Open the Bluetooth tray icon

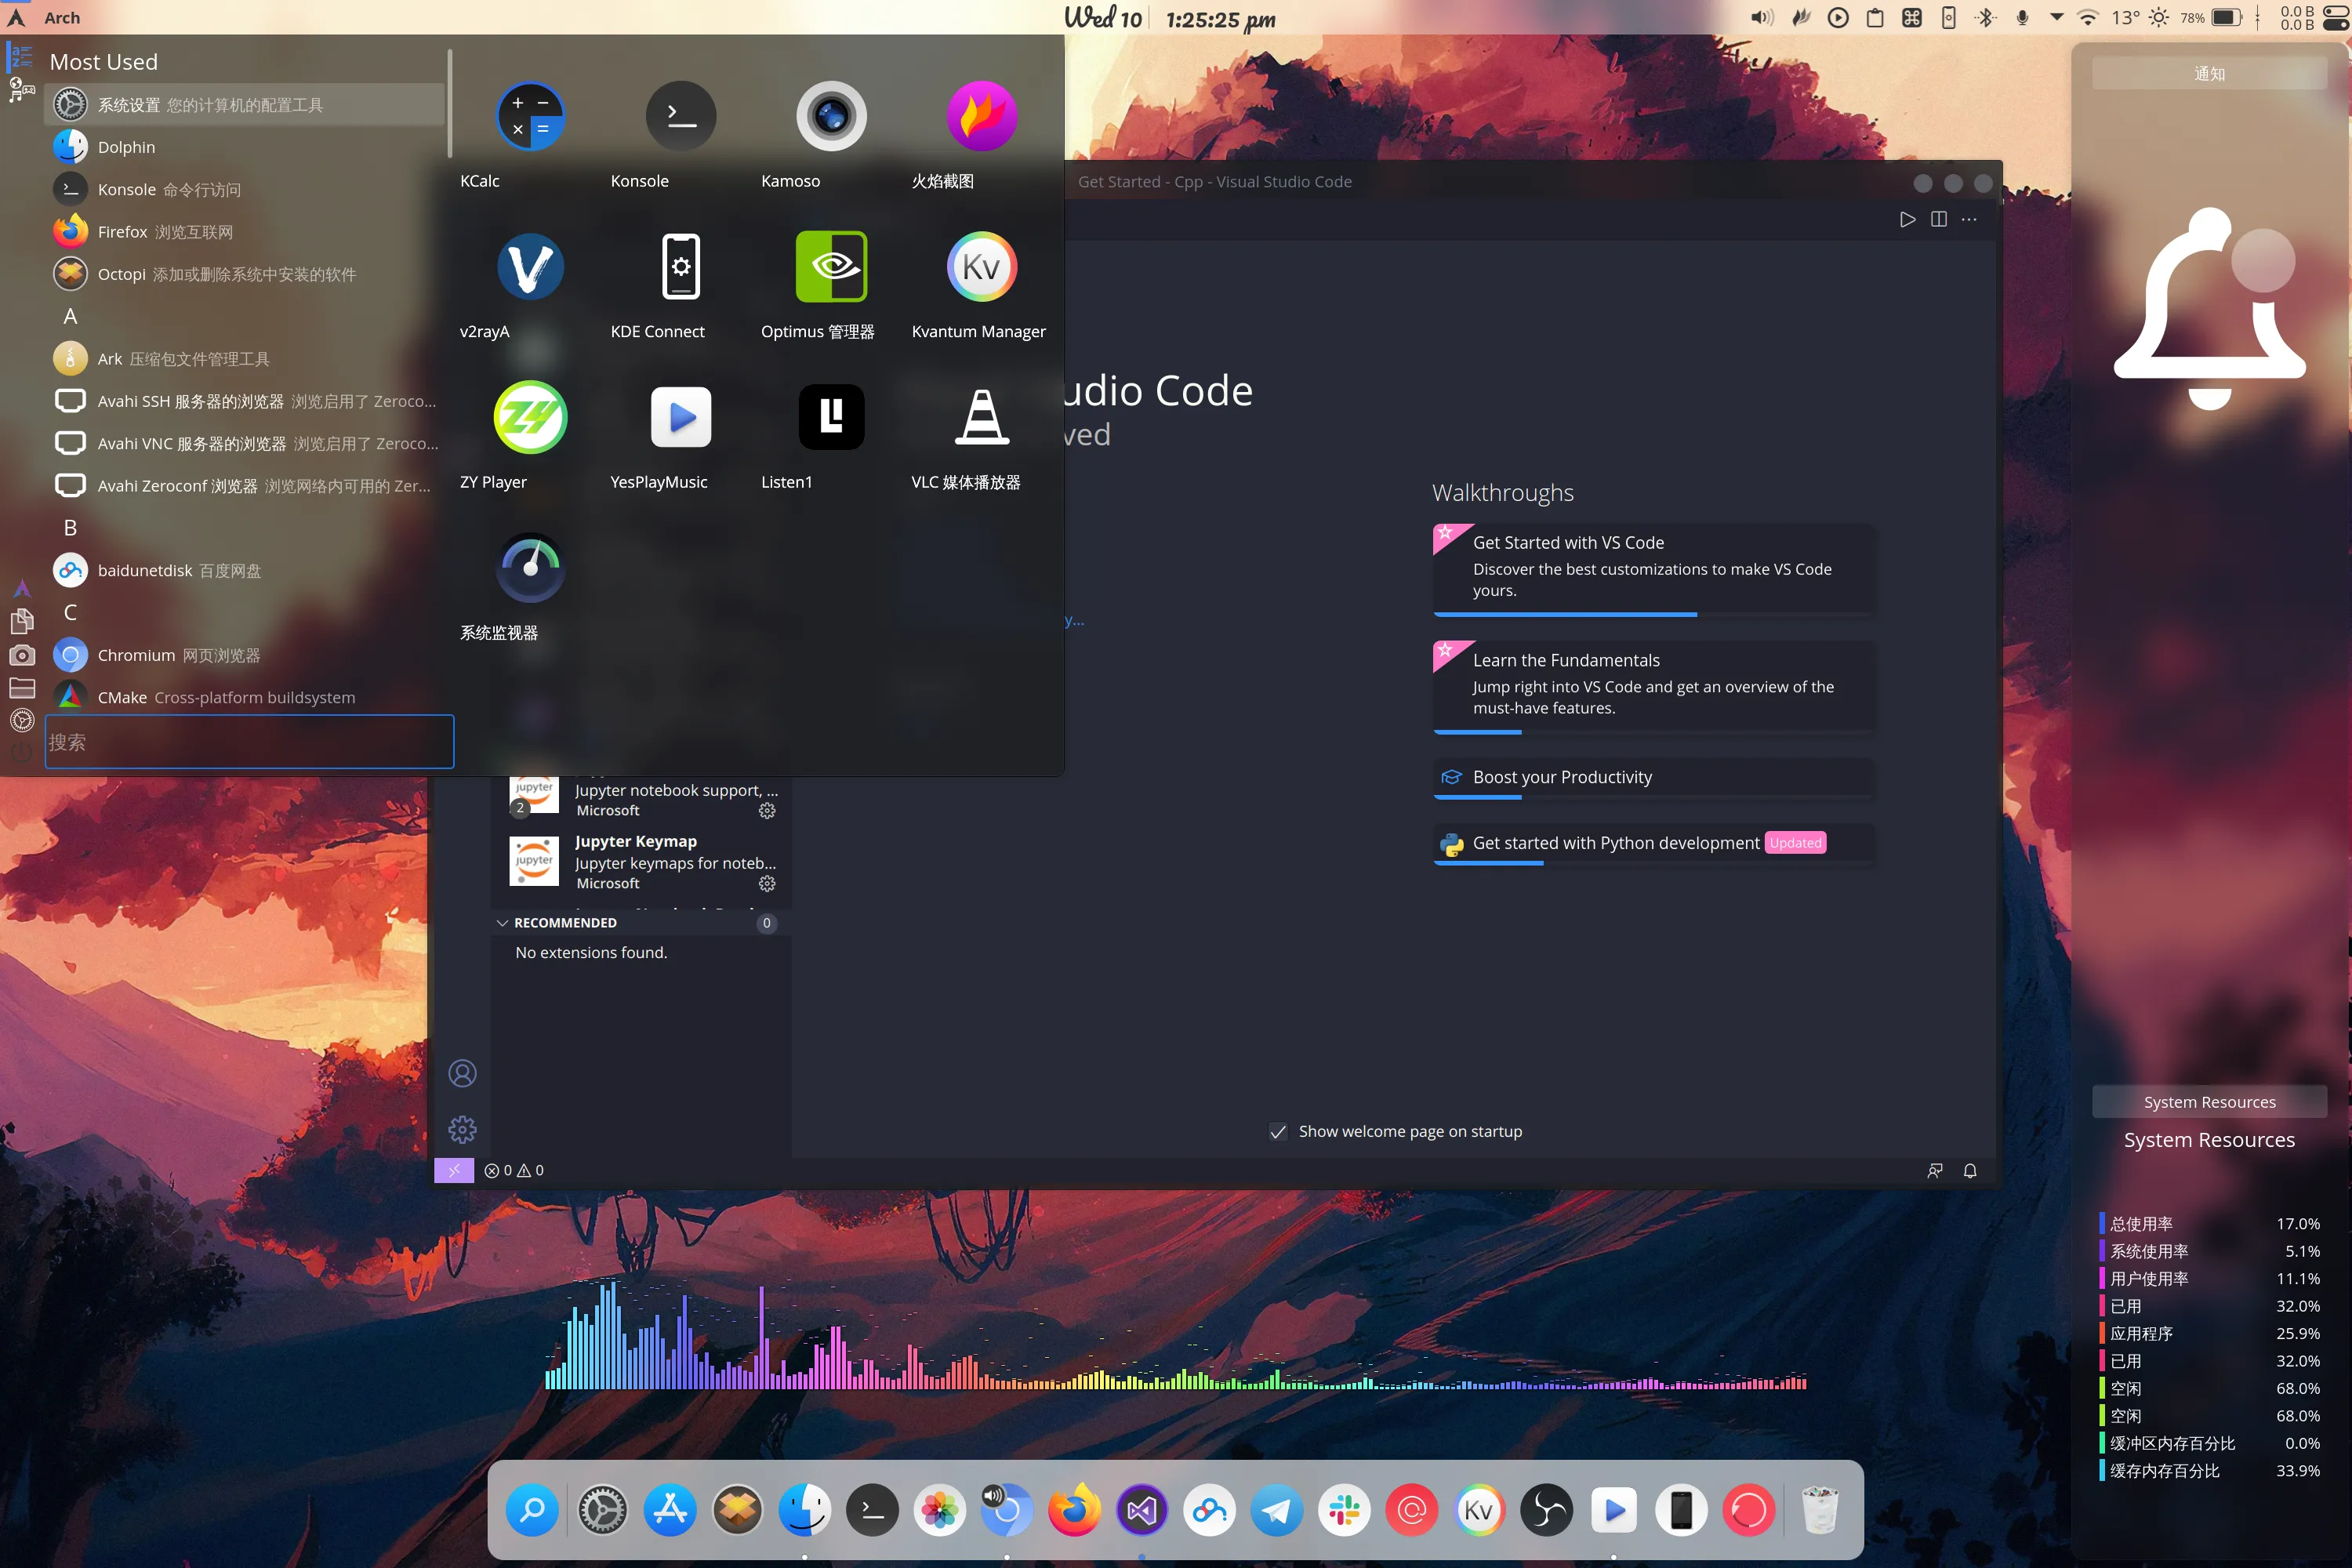1986,17
